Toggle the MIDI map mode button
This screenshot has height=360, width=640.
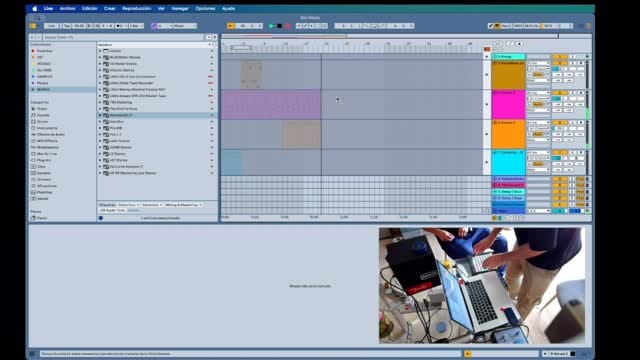[518, 26]
